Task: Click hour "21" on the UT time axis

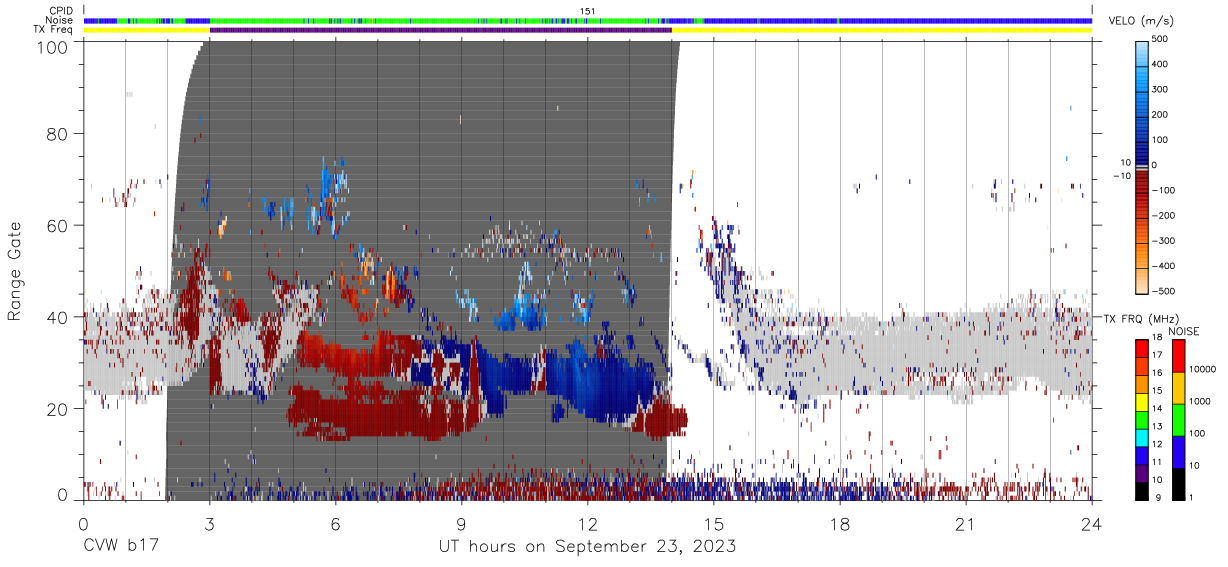Action: (x=966, y=524)
